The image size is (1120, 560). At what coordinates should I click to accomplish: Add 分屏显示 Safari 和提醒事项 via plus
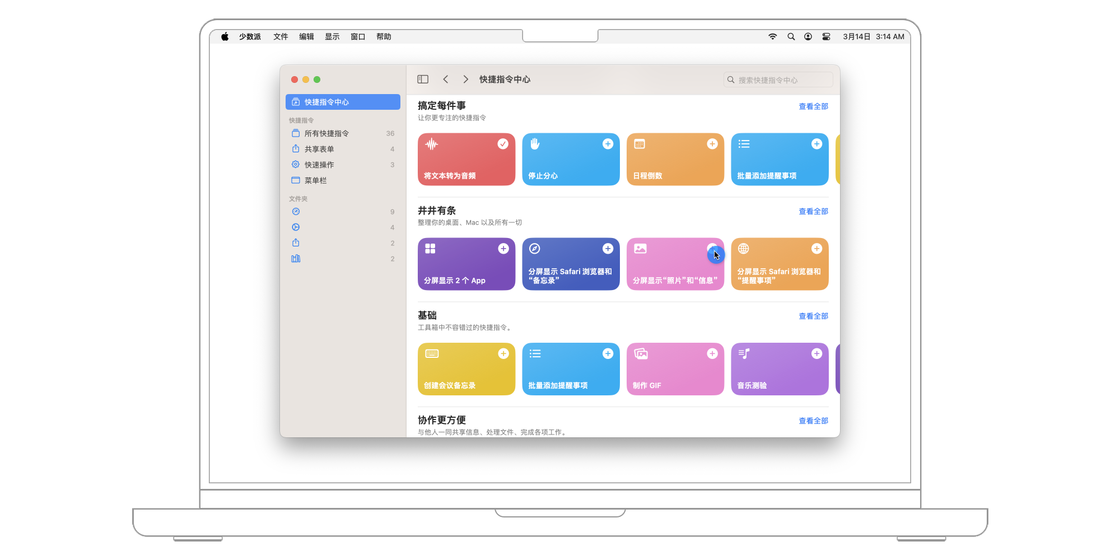click(x=816, y=249)
